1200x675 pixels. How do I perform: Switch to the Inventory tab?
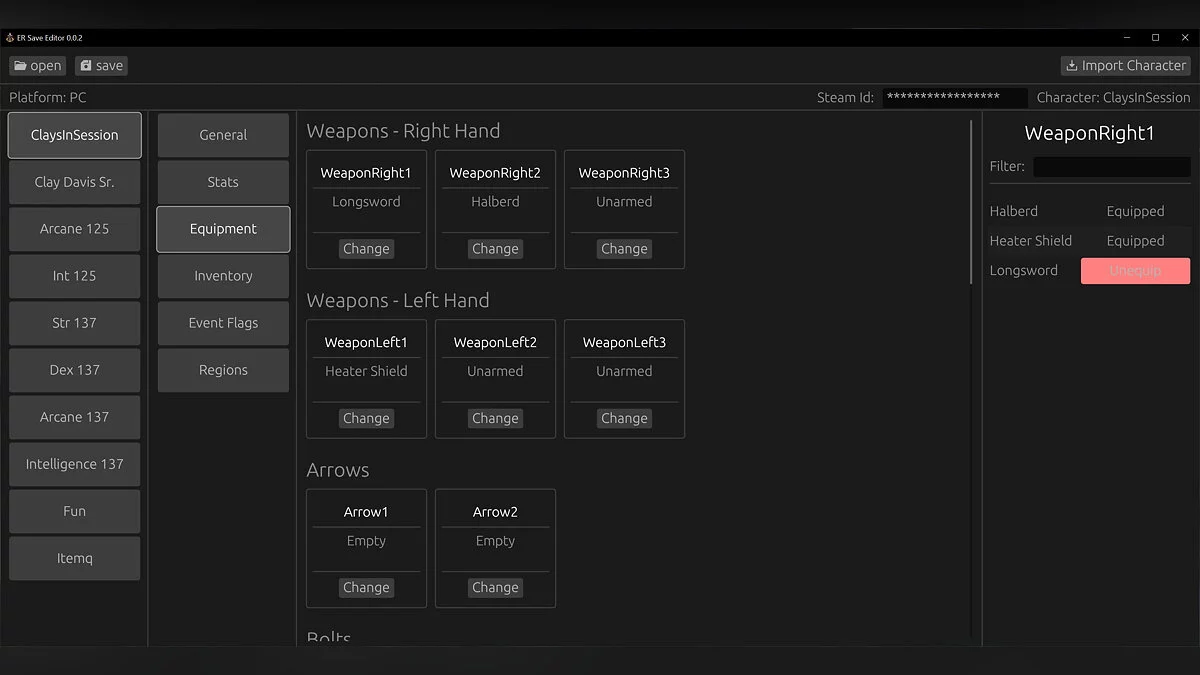222,276
